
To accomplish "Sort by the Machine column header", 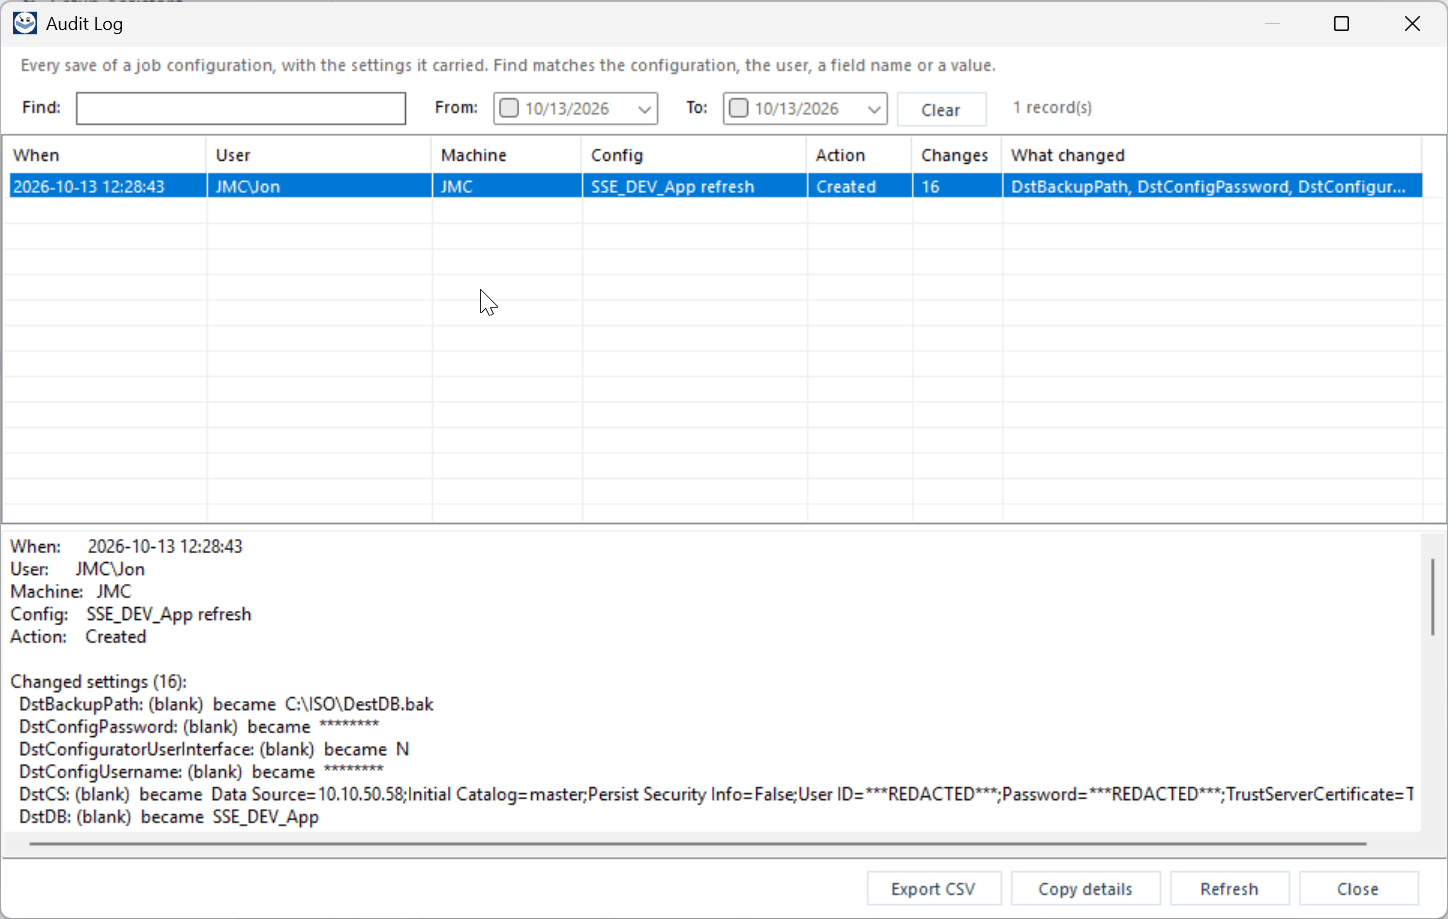I will [507, 155].
